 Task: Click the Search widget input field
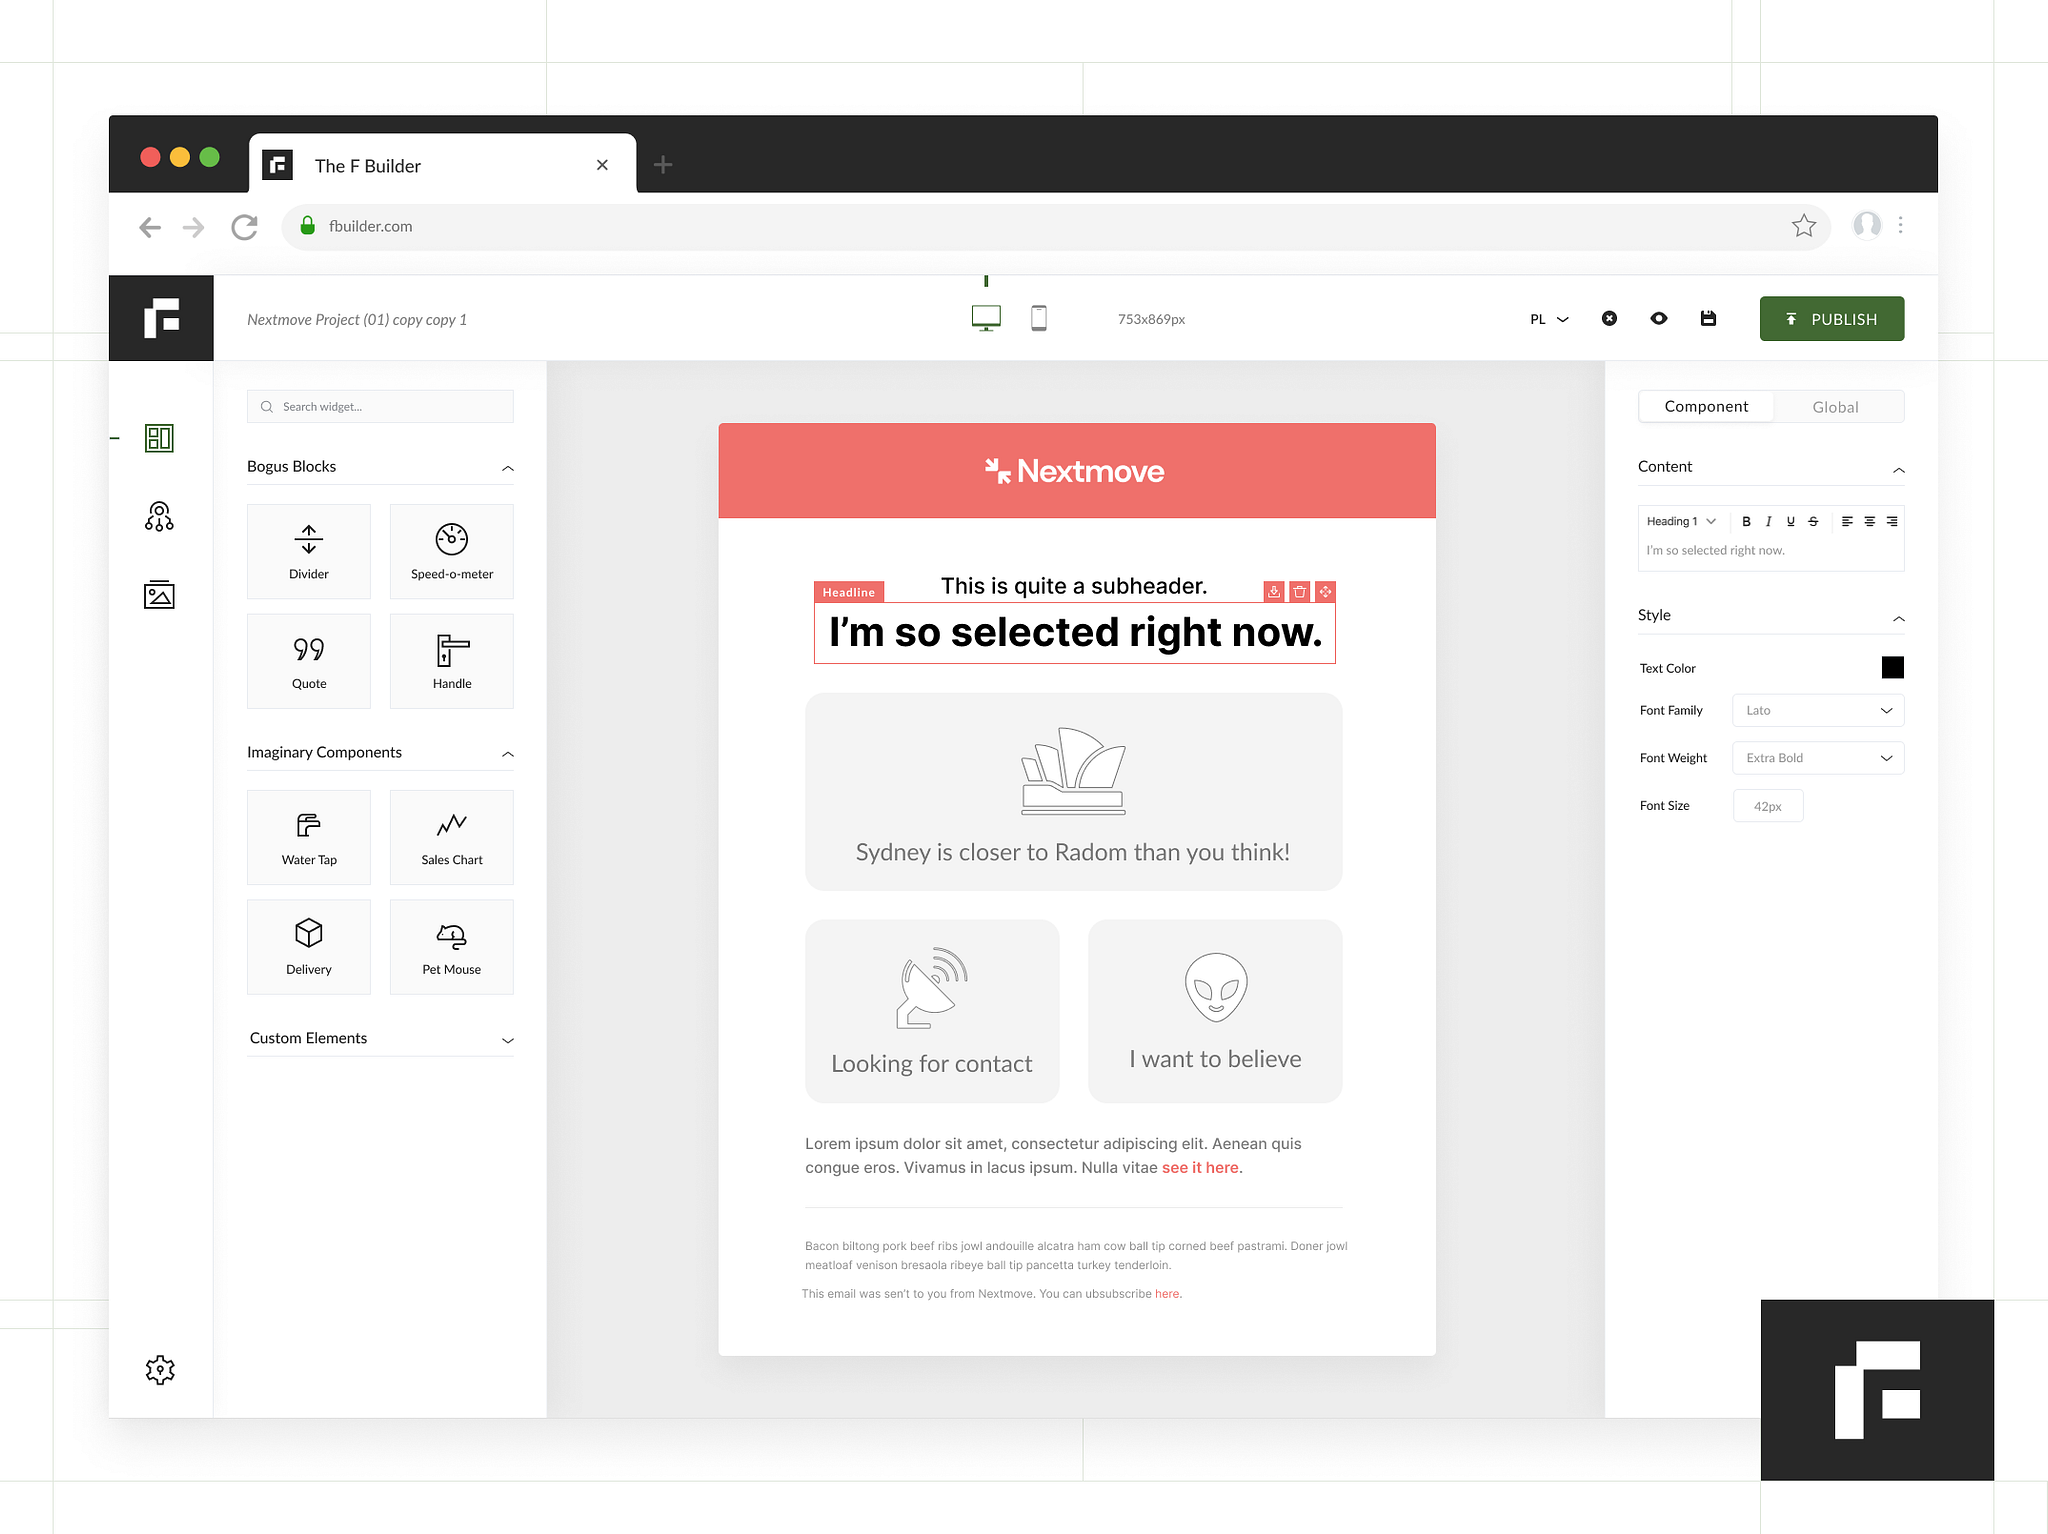380,407
